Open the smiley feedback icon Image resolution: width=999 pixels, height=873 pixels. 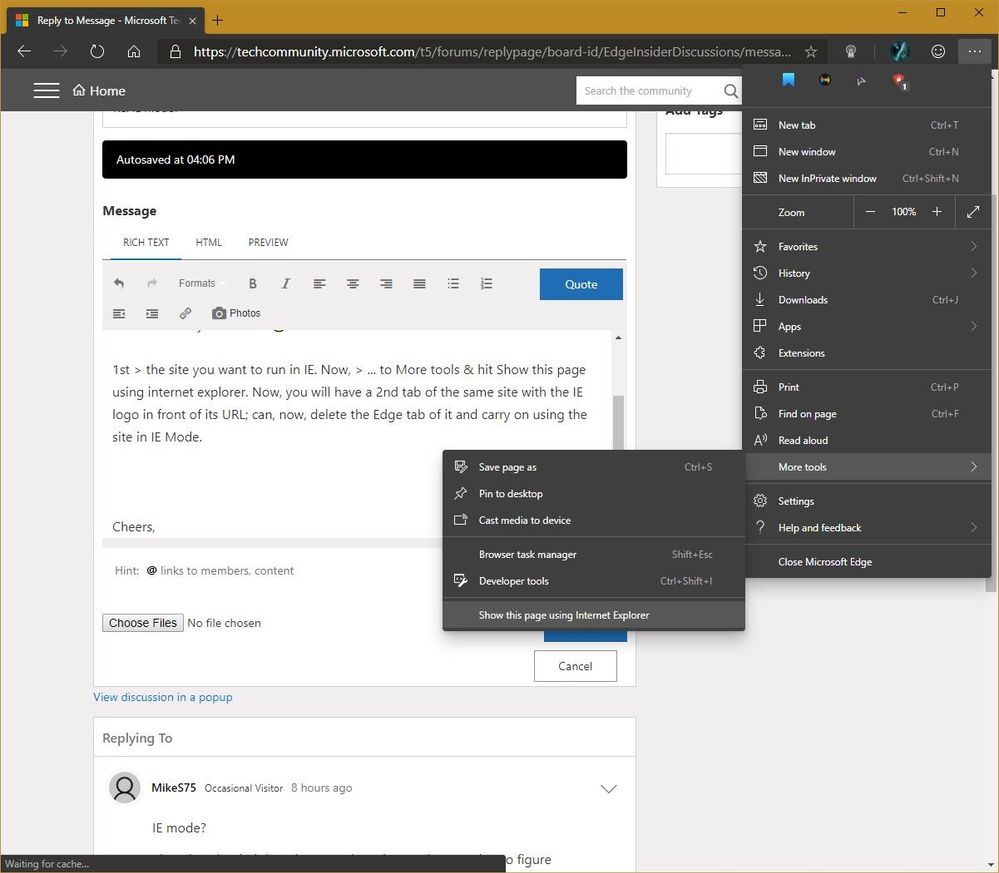click(x=938, y=51)
